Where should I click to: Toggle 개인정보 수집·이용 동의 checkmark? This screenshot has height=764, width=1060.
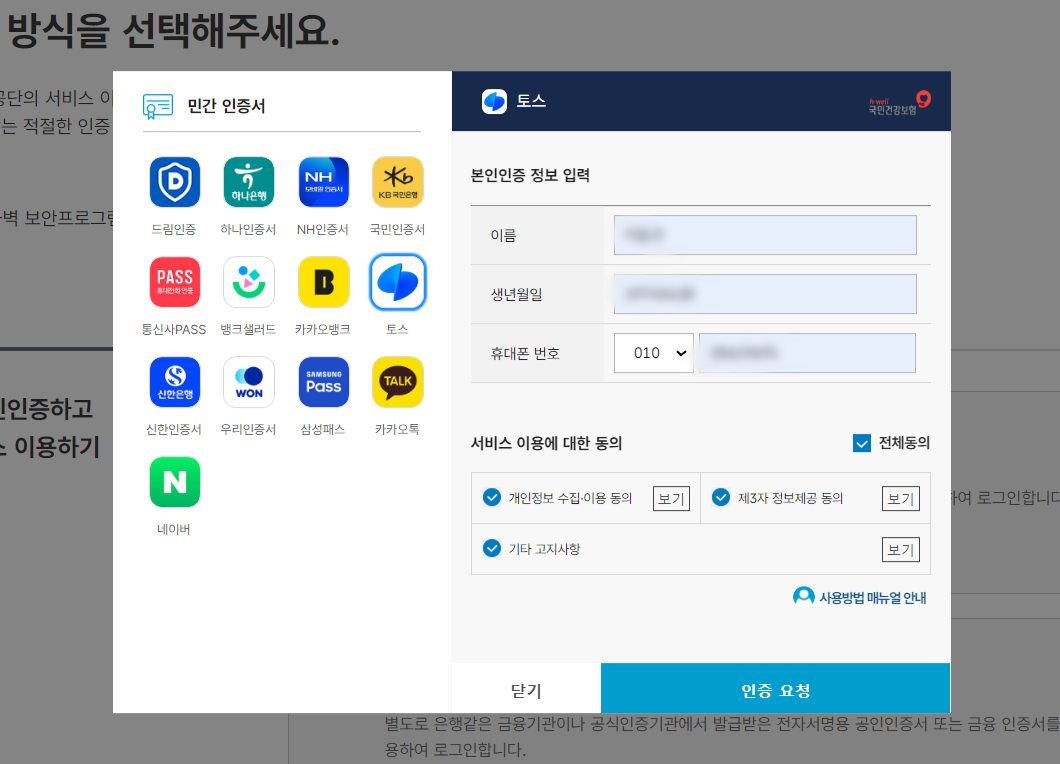click(x=491, y=497)
